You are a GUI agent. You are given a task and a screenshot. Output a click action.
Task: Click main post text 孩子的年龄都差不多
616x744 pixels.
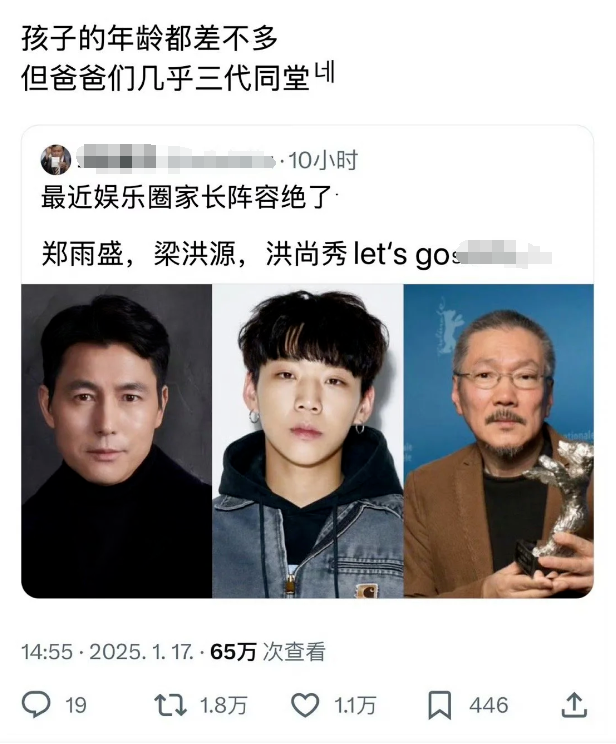[149, 38]
